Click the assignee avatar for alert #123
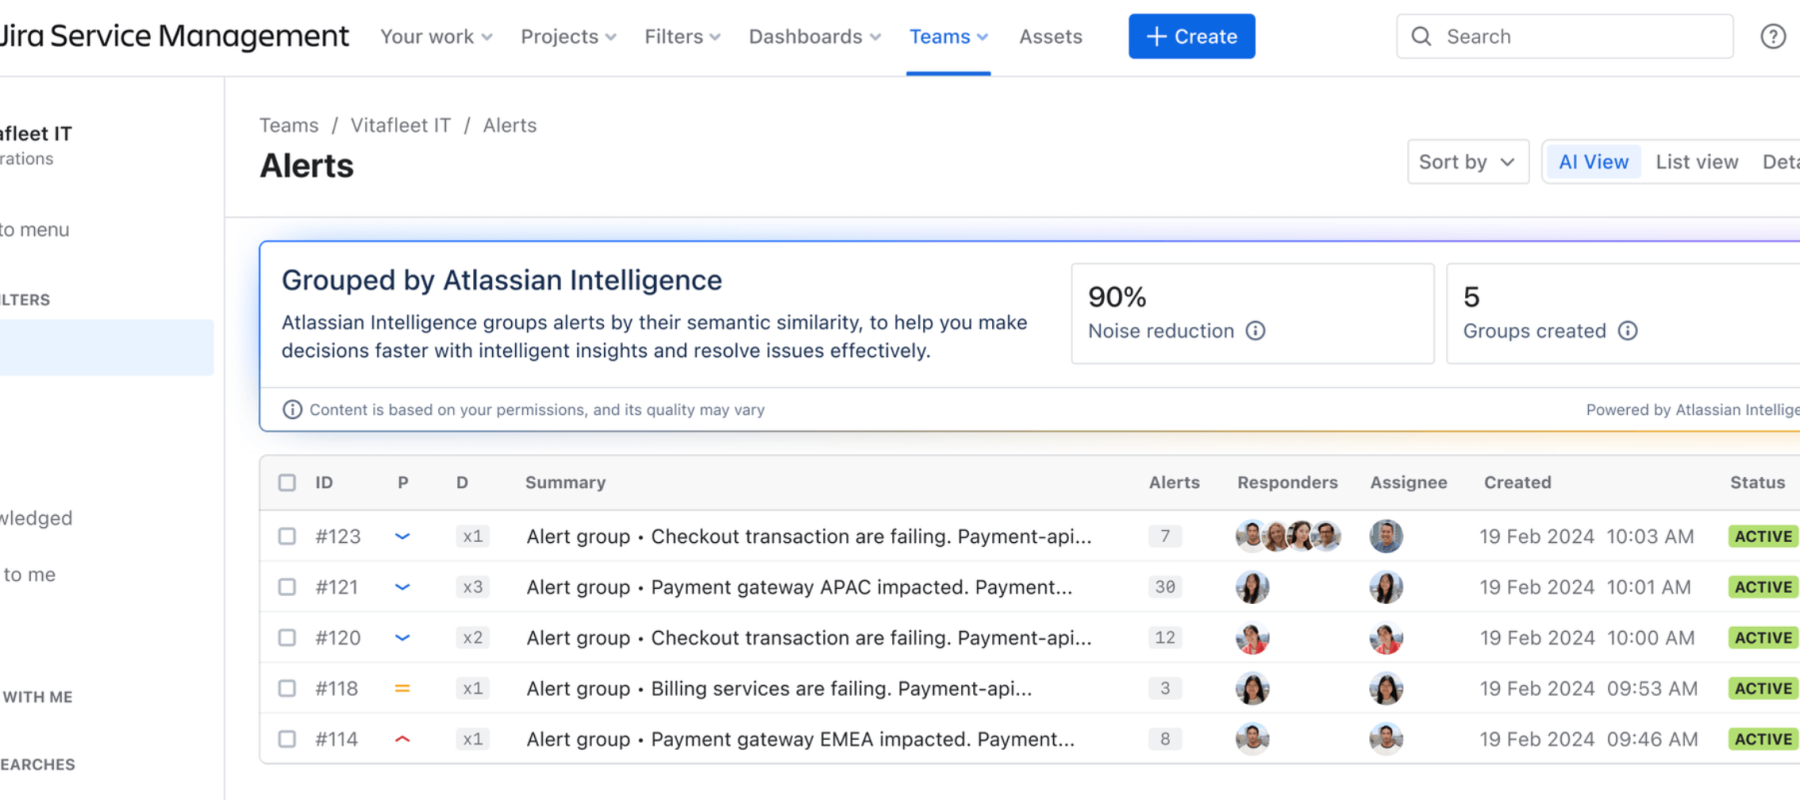This screenshot has height=800, width=1800. tap(1386, 536)
